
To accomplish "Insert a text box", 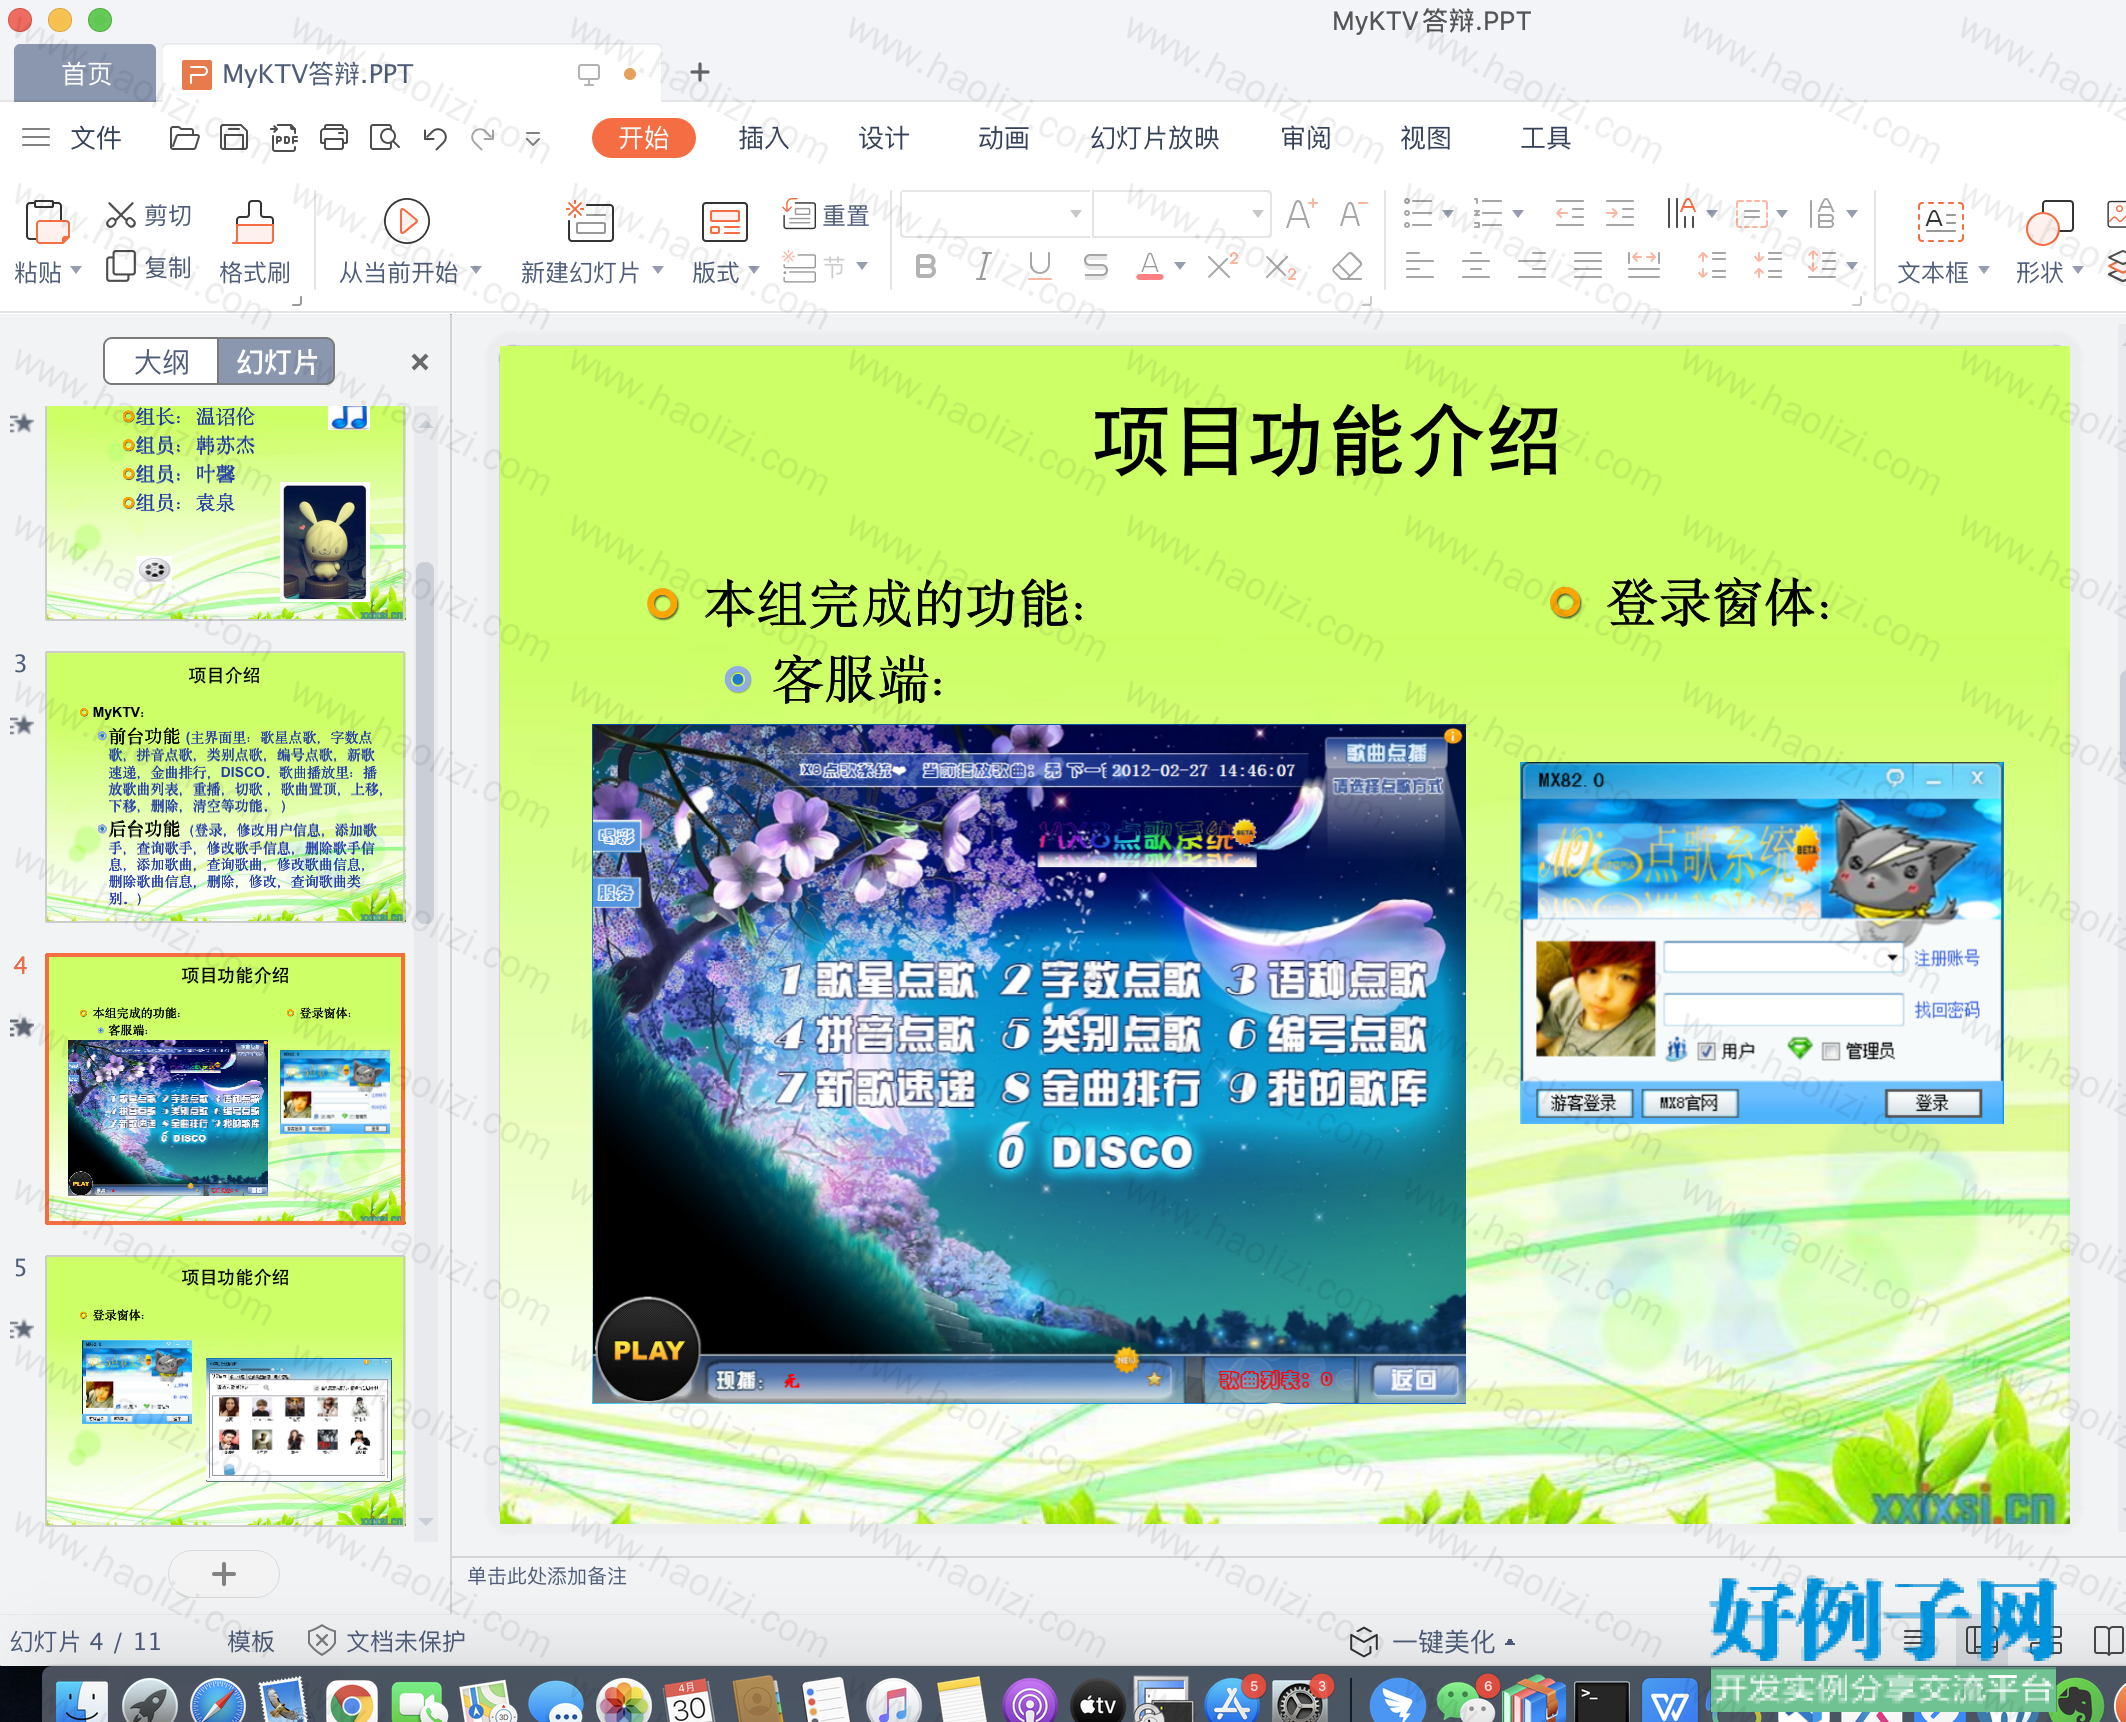I will tap(1941, 222).
